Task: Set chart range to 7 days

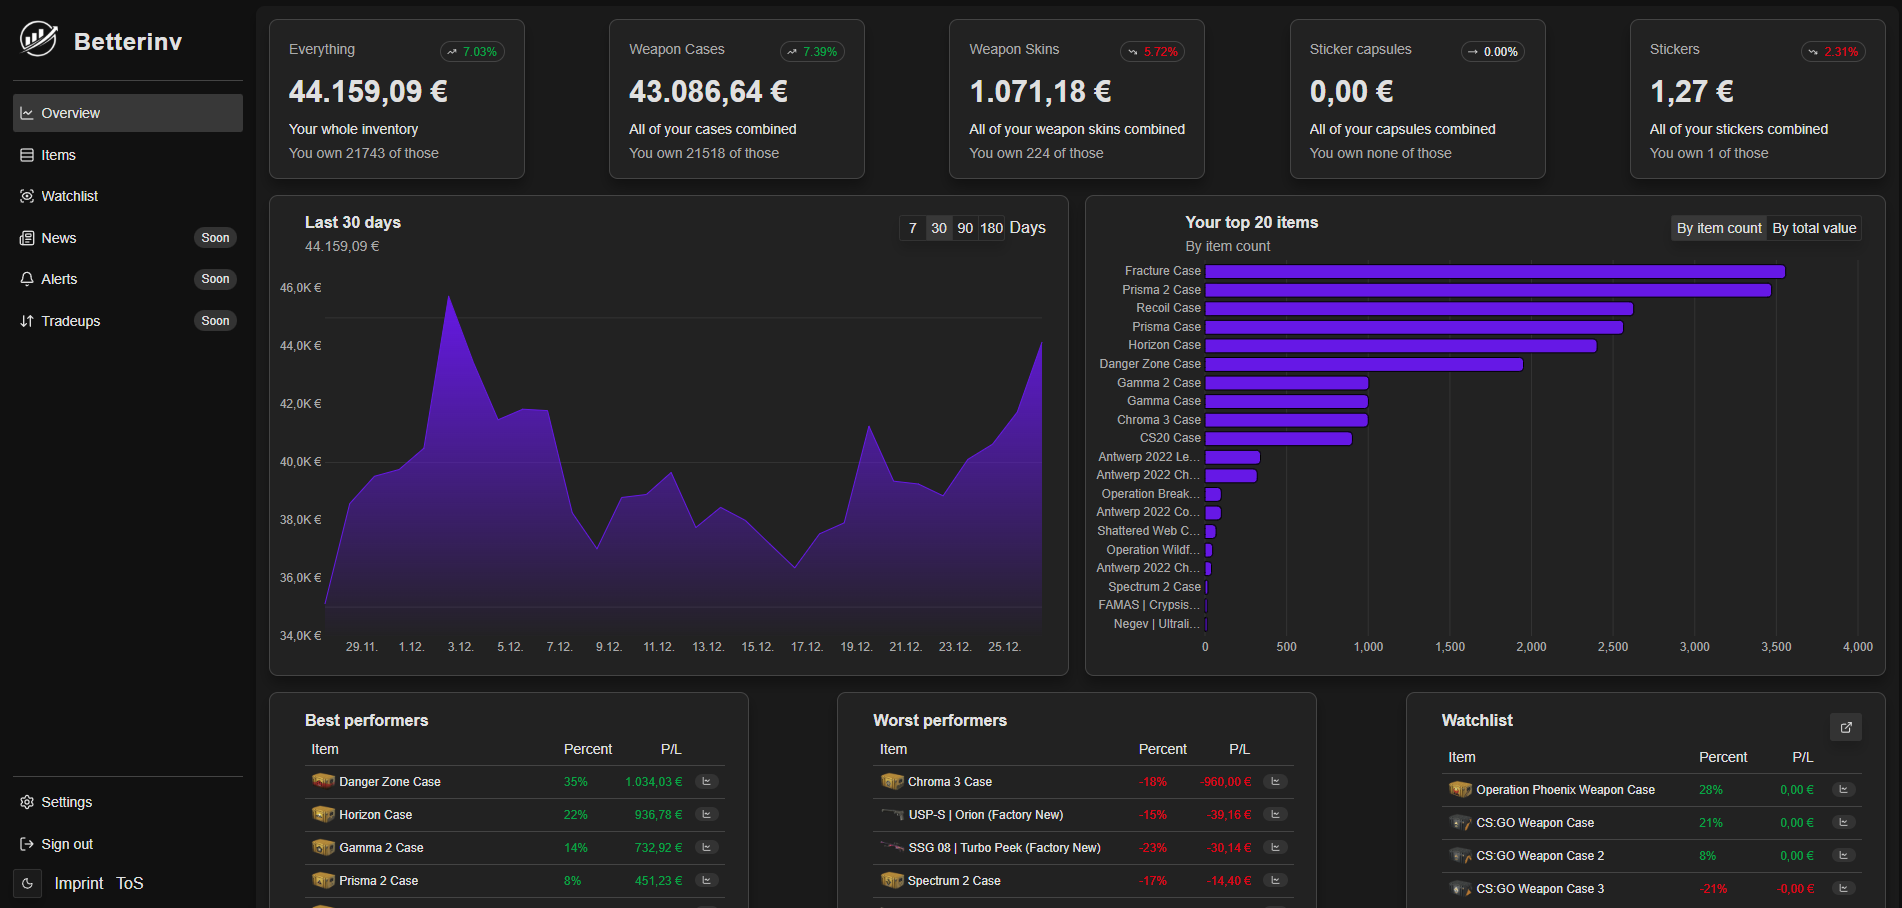Action: [x=912, y=228]
